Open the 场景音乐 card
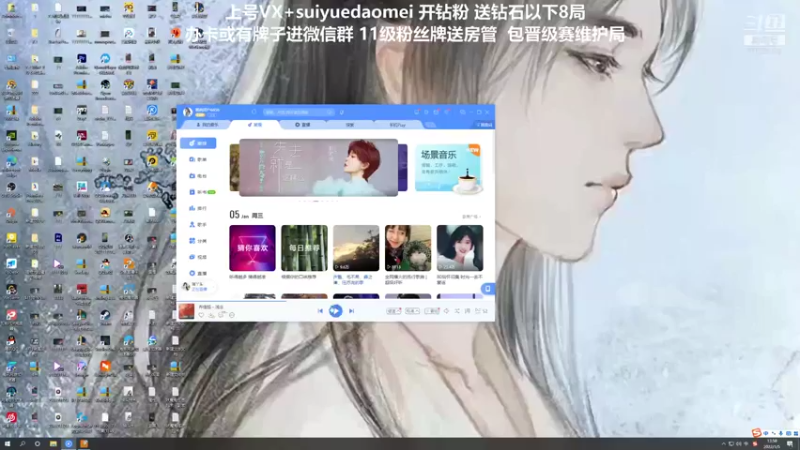Image resolution: width=800 pixels, height=450 pixels. 447,168
